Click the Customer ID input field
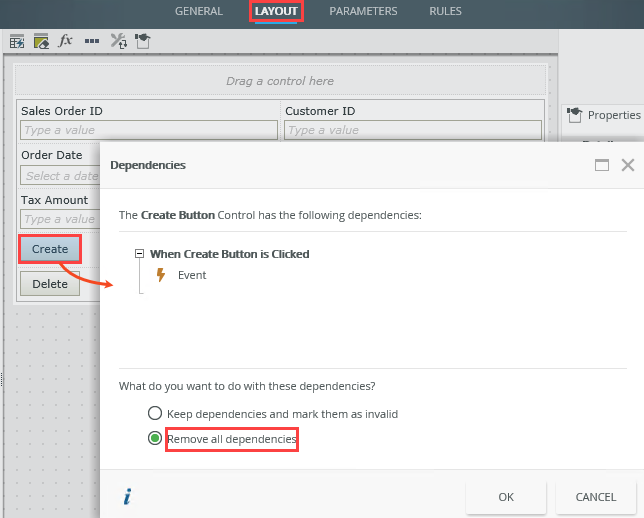 pos(413,130)
